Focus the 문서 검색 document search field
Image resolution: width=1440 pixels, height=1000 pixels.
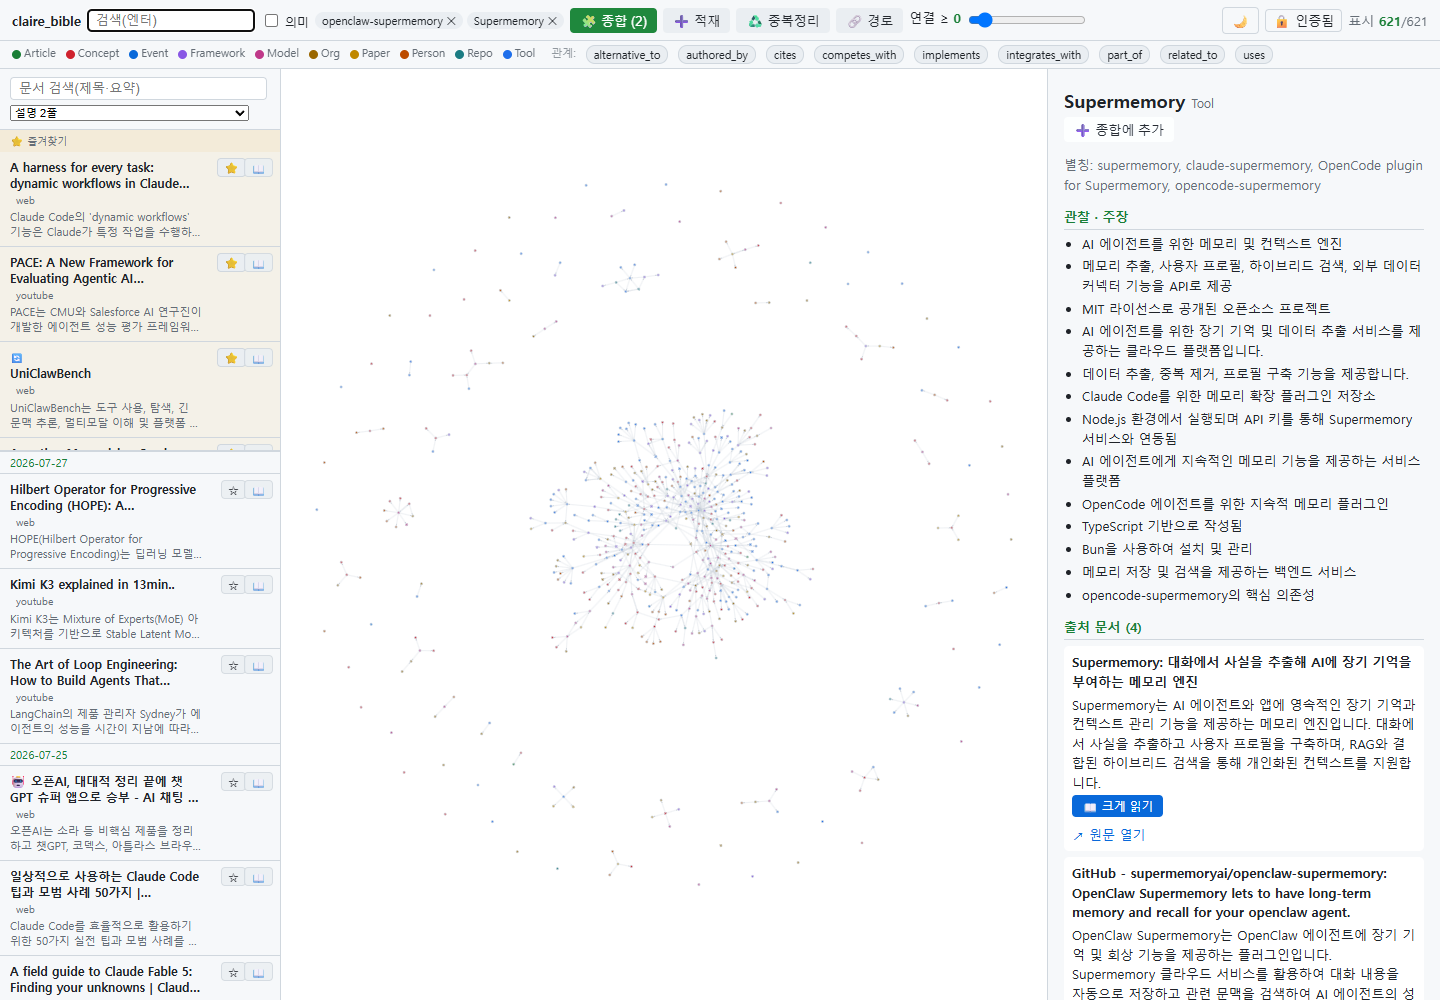pyautogui.click(x=139, y=88)
